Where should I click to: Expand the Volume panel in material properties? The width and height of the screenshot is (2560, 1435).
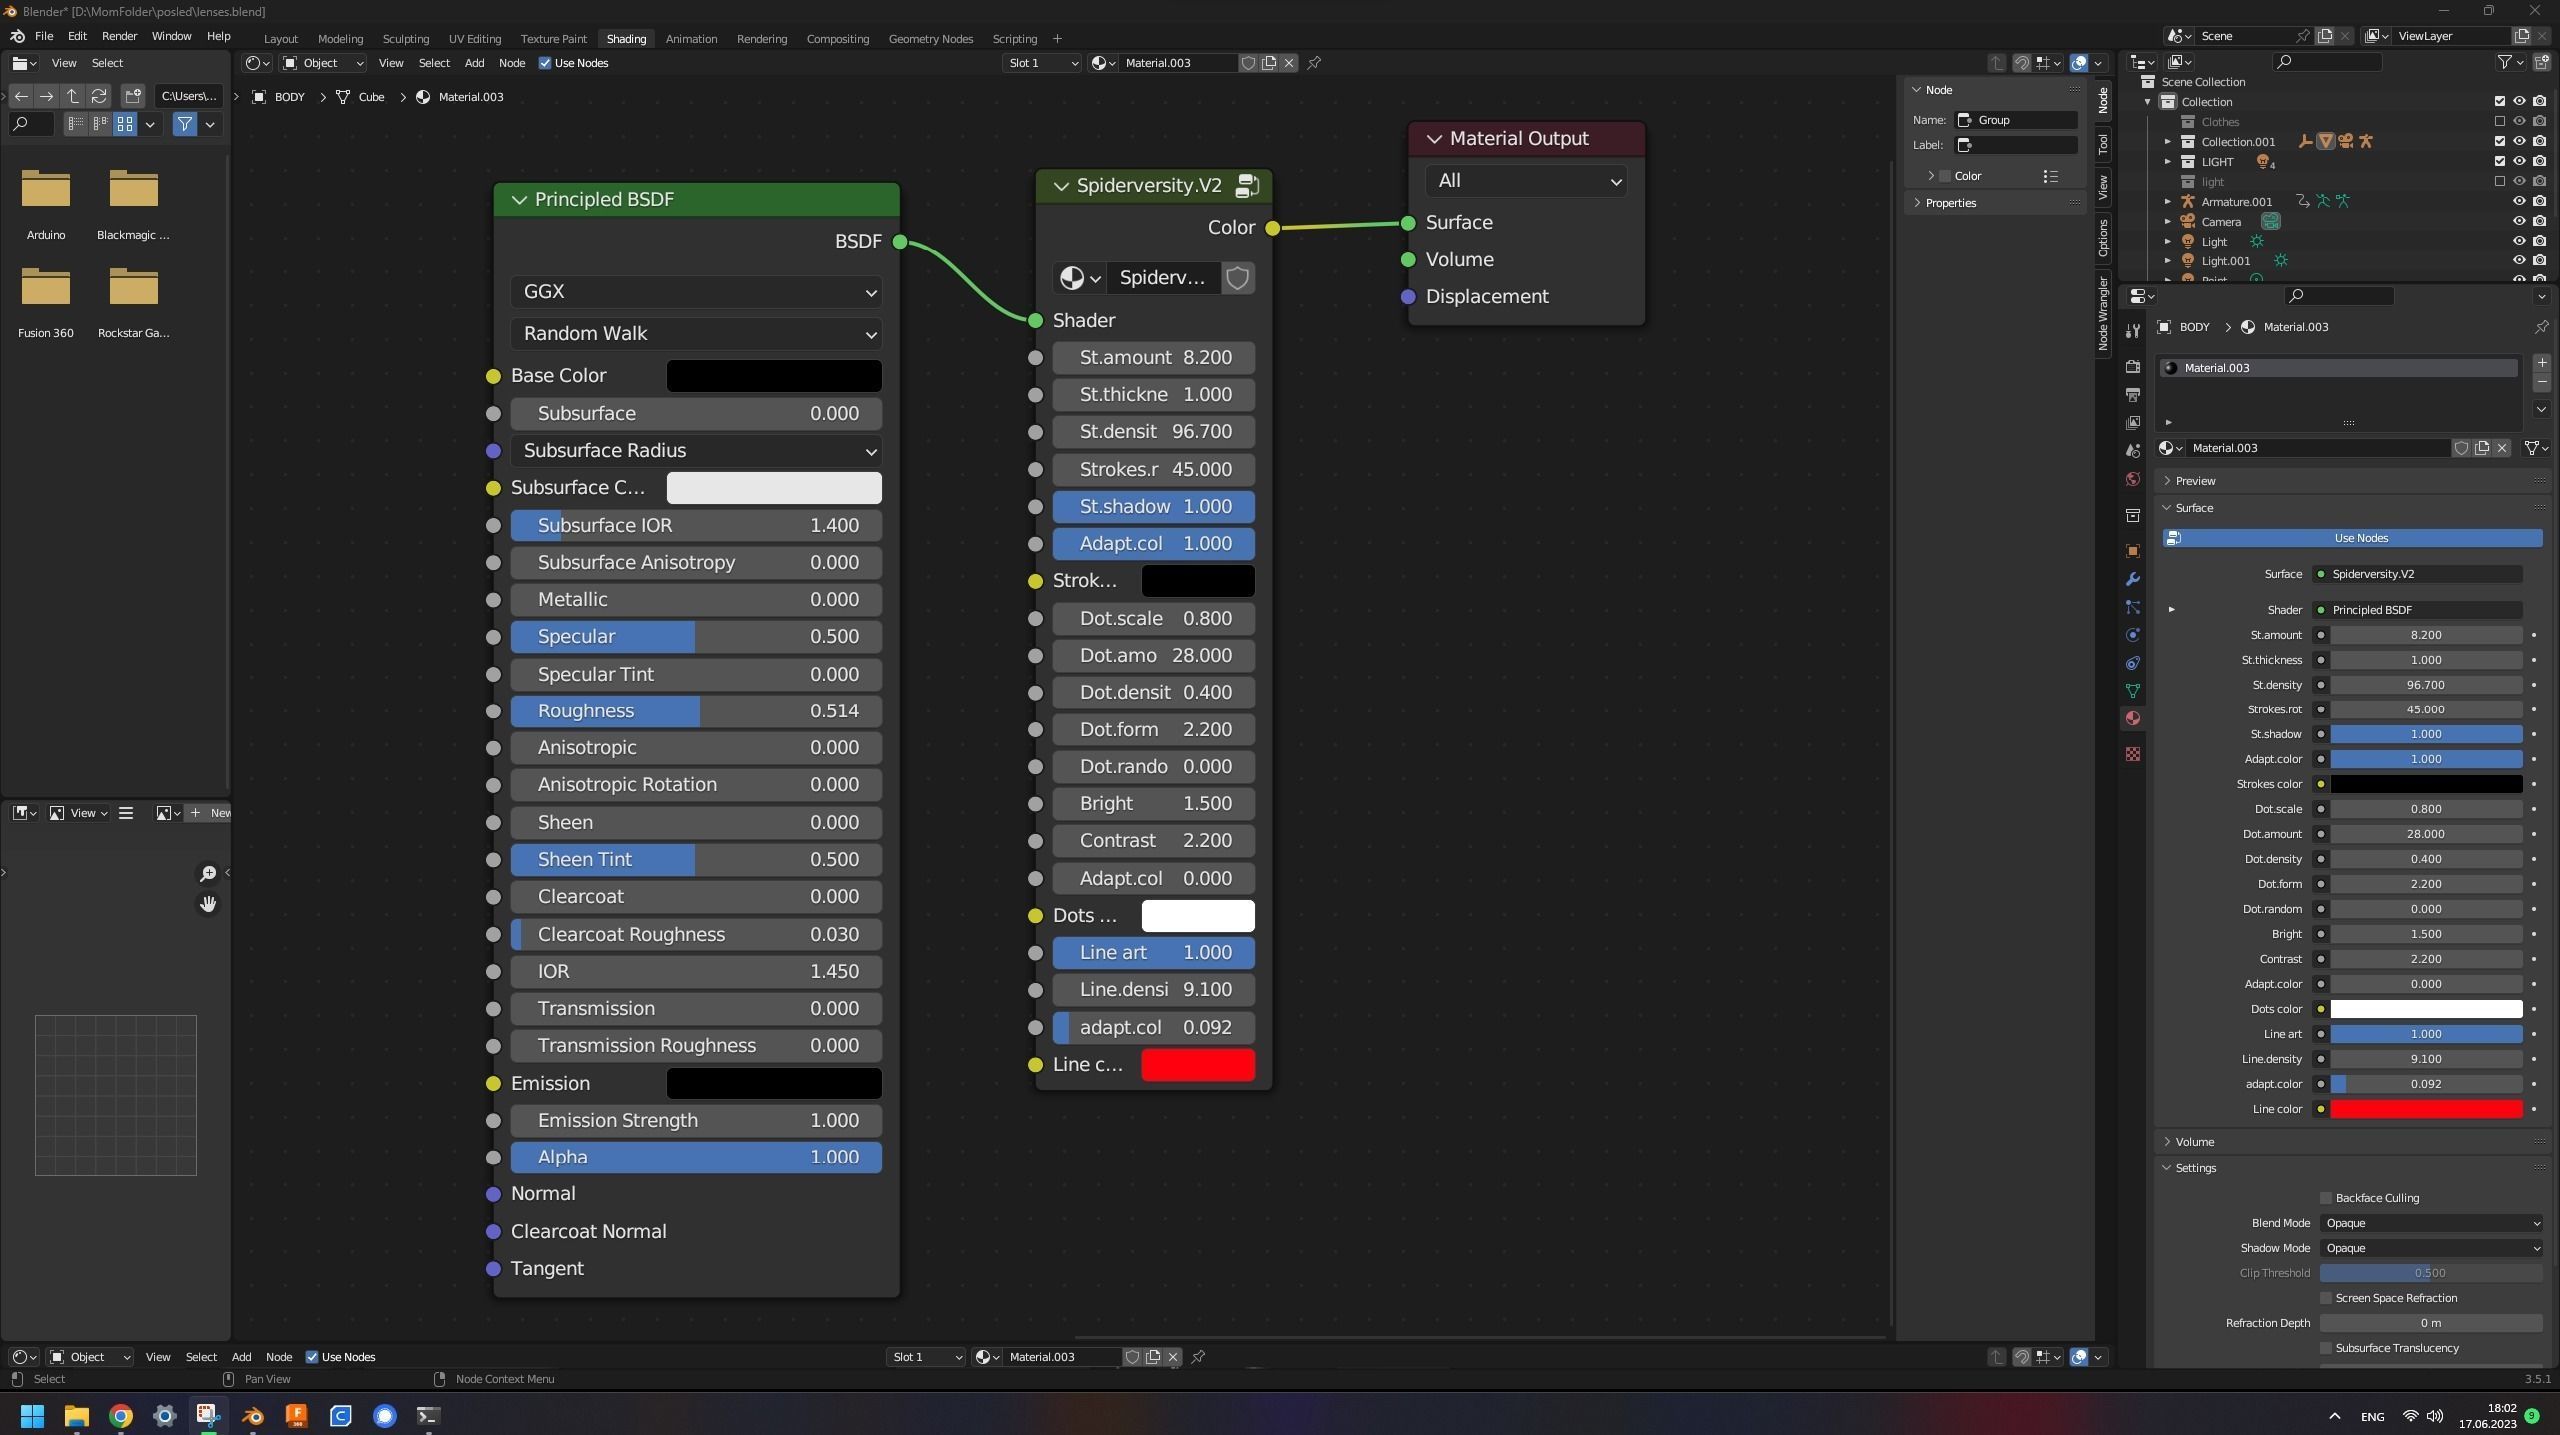(2194, 1142)
